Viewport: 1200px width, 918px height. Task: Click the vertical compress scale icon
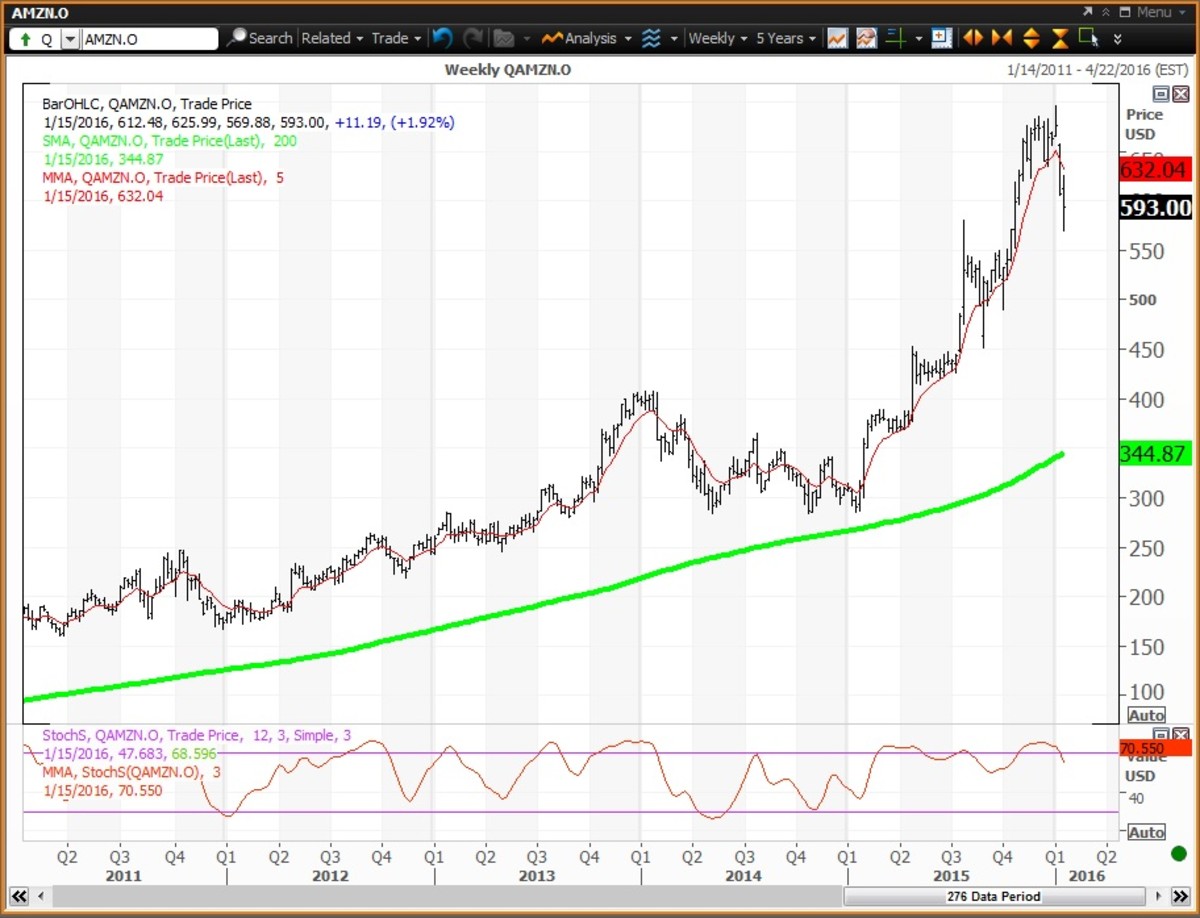[1058, 38]
